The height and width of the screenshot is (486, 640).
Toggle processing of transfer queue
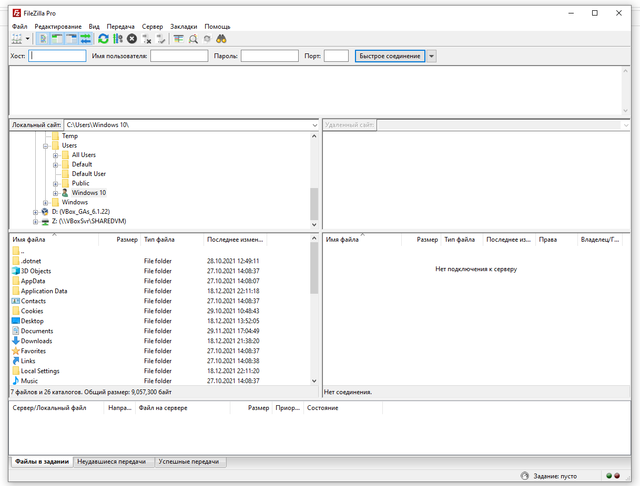[118, 39]
